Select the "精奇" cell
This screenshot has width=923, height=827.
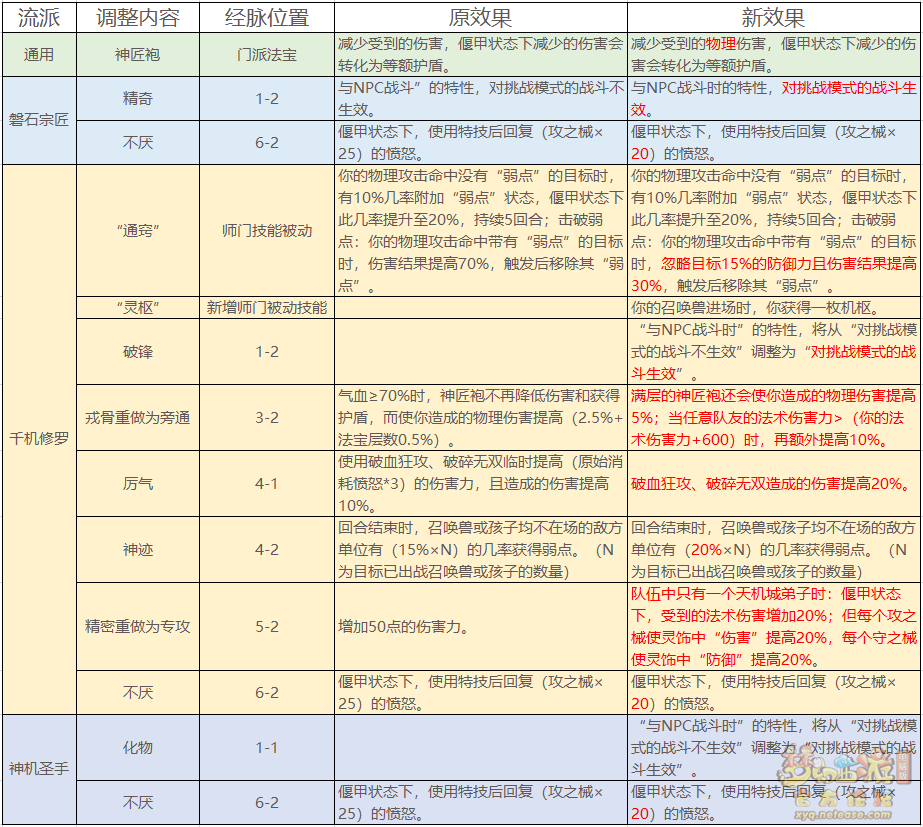click(x=138, y=98)
